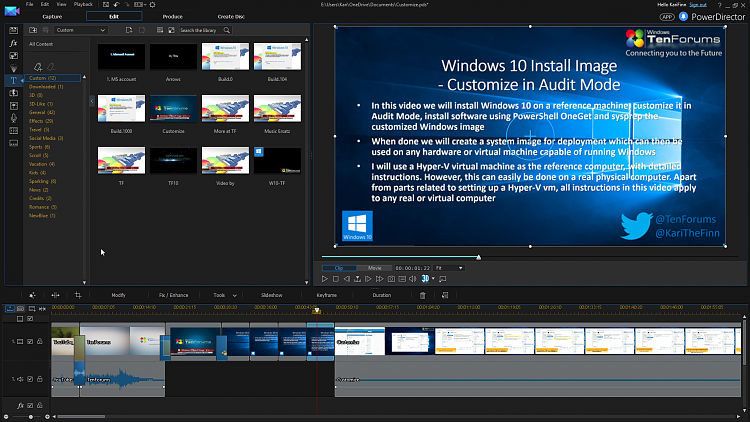Open the Media Room icon in sidebar
This screenshot has height=422, width=750.
[13, 30]
